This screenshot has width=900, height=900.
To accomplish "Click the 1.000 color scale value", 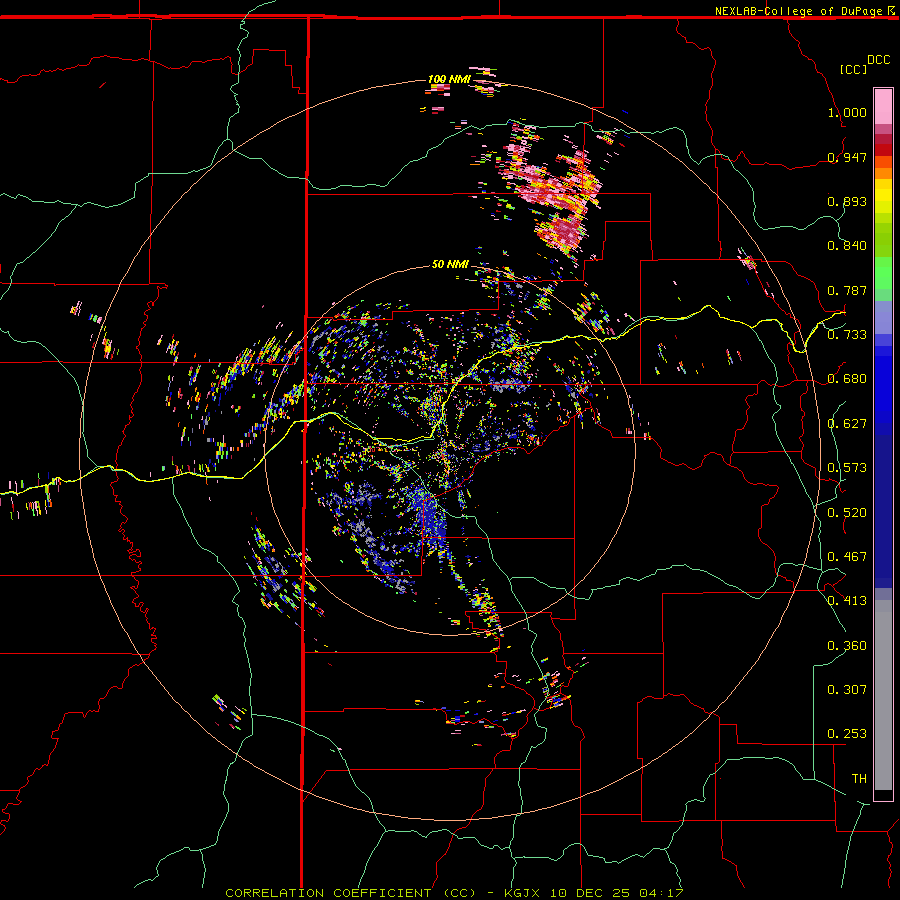I will pyautogui.click(x=847, y=112).
